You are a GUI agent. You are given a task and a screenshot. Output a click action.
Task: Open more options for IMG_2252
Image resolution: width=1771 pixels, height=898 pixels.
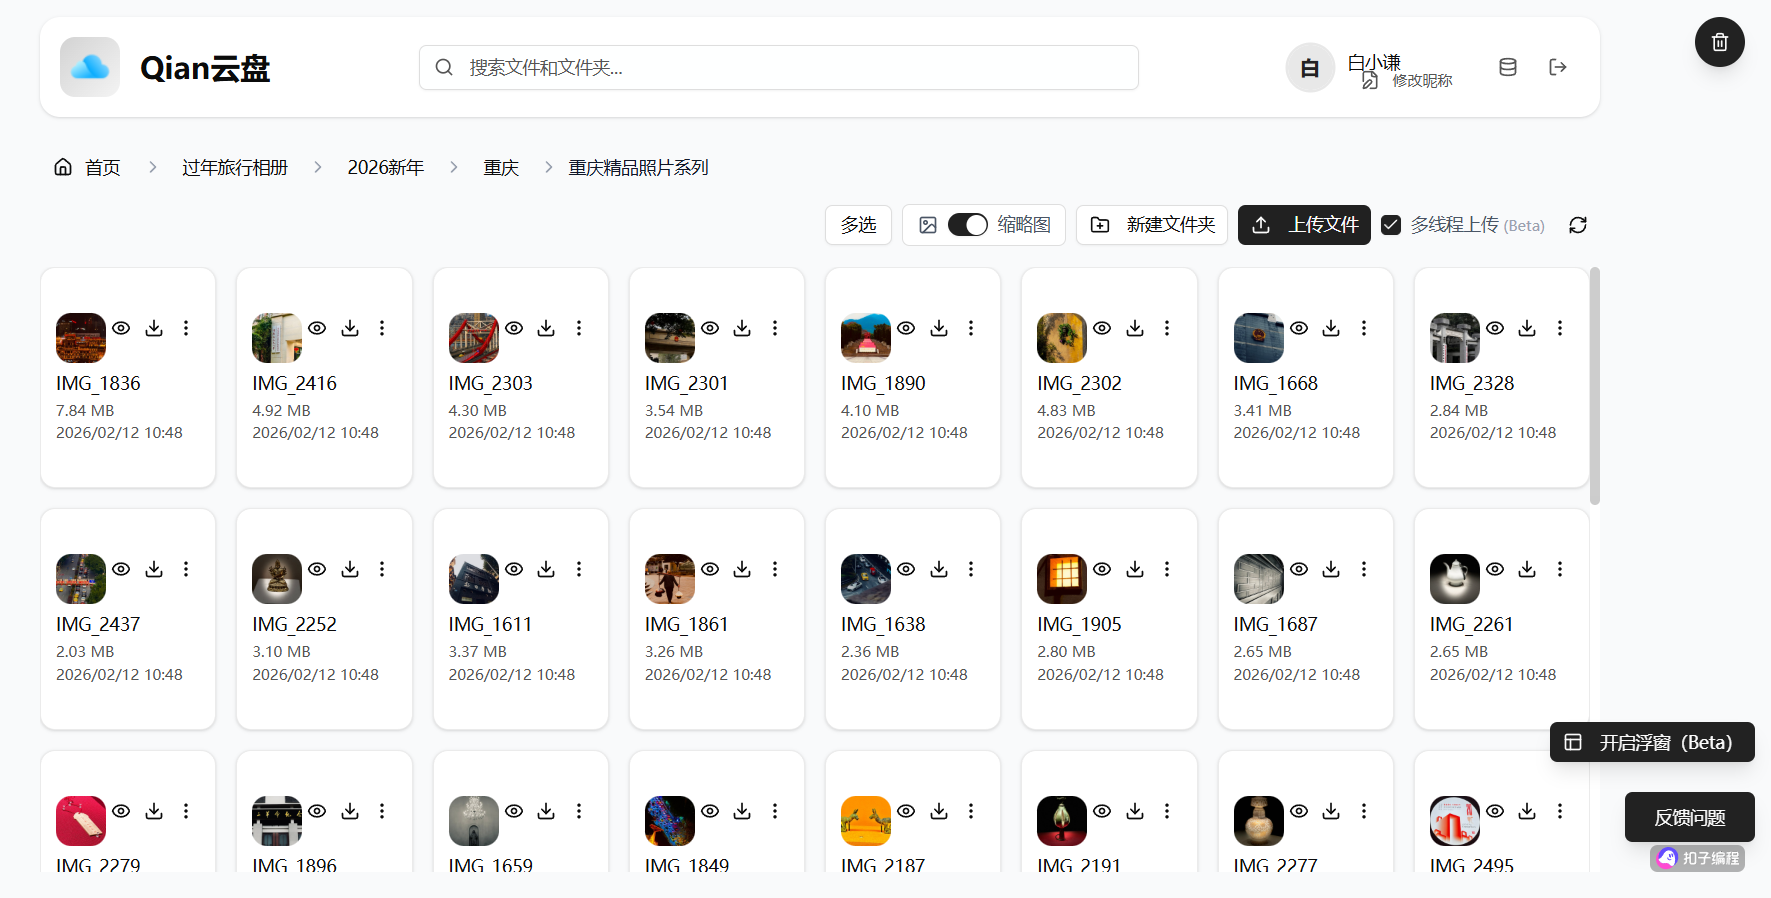(382, 569)
